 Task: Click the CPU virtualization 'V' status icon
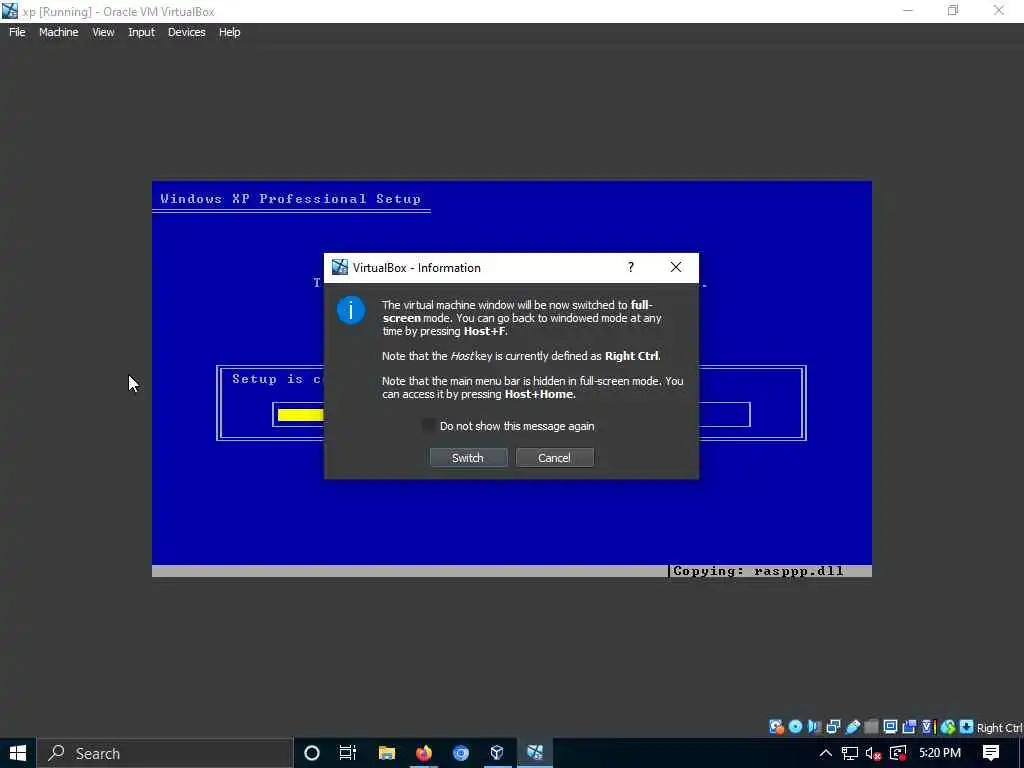pyautogui.click(x=929, y=727)
